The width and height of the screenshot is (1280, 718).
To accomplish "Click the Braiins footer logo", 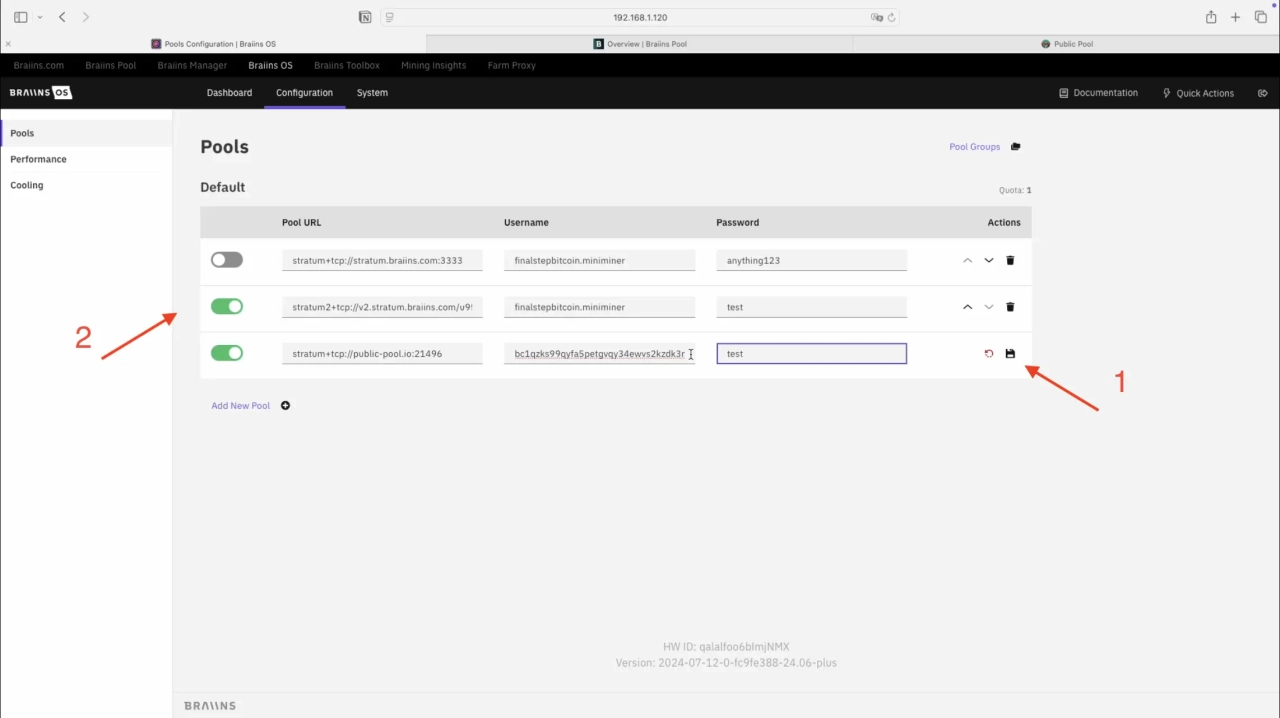I will pos(210,706).
